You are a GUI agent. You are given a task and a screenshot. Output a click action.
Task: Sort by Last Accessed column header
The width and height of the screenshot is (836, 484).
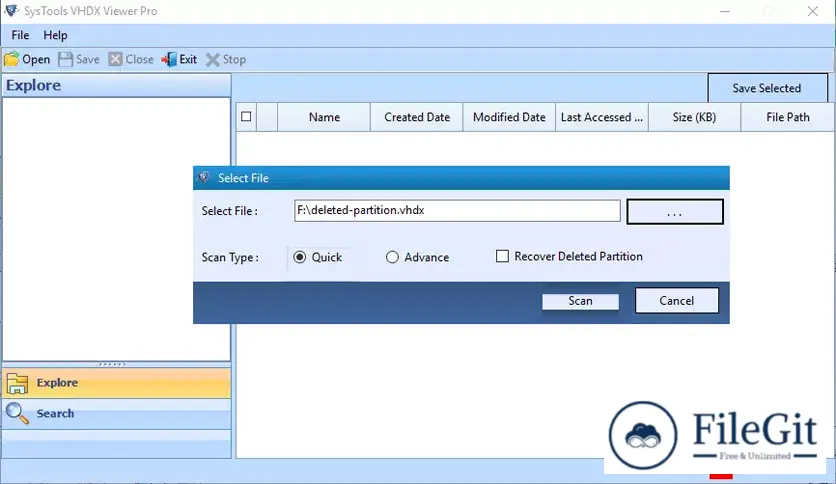pos(602,117)
